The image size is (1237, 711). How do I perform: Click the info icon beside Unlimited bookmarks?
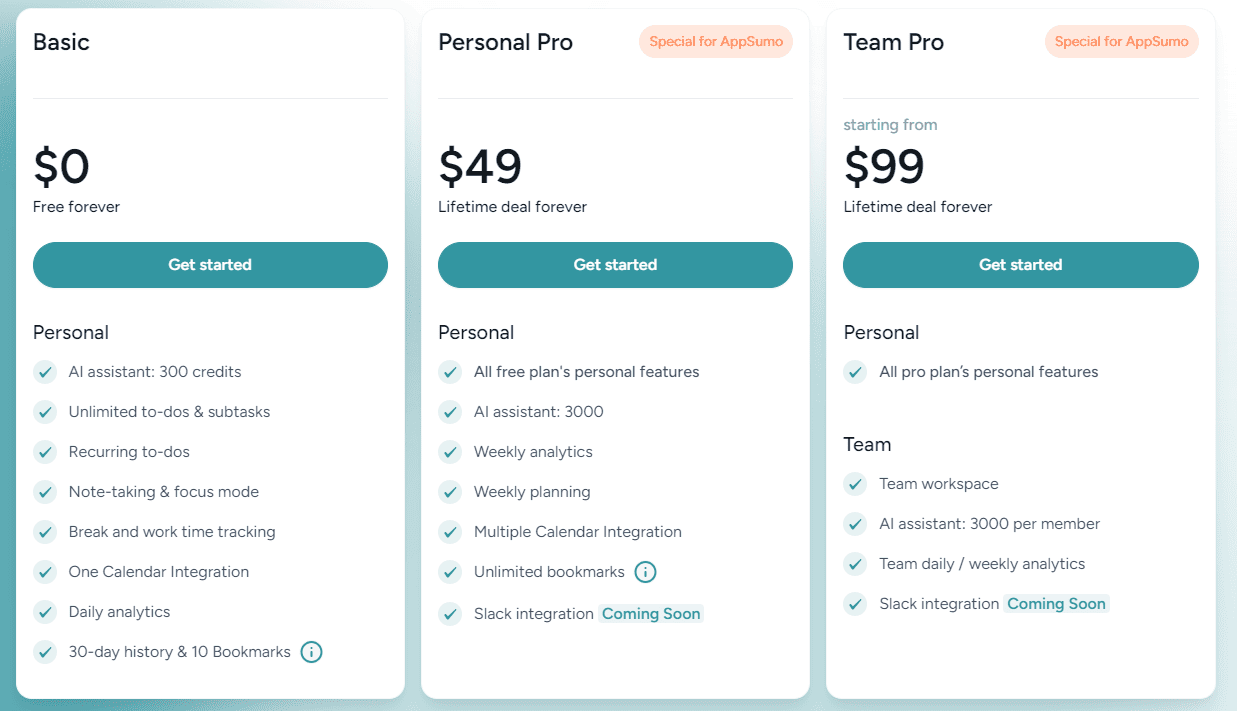point(645,572)
